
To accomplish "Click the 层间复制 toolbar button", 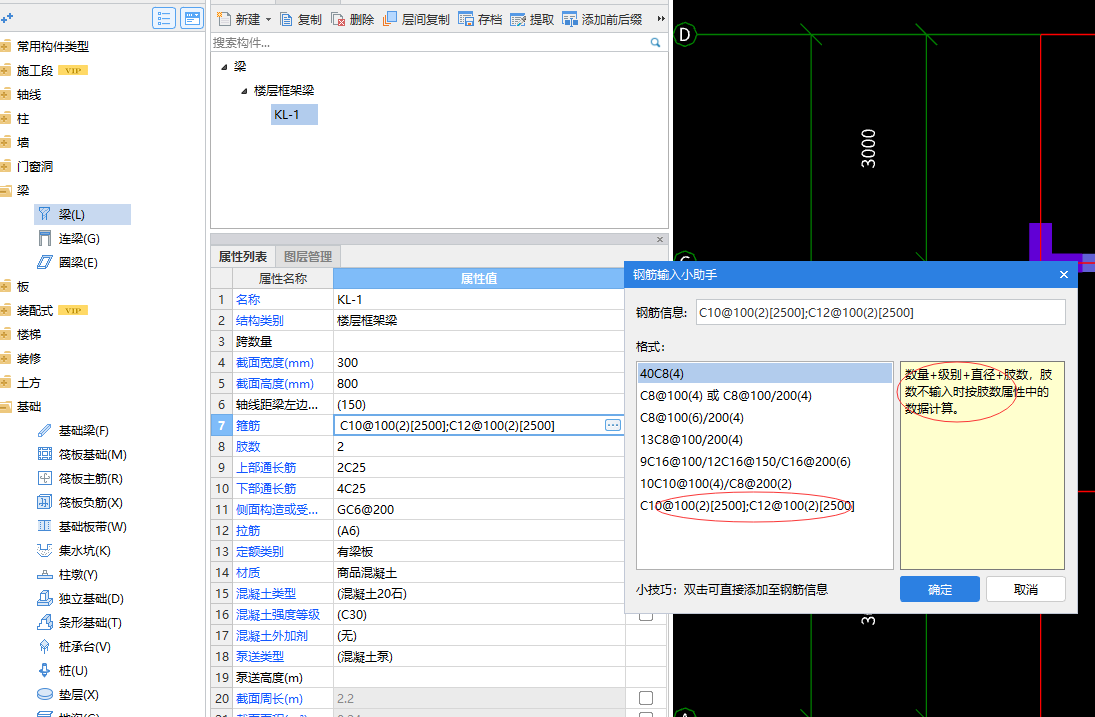I will [416, 19].
